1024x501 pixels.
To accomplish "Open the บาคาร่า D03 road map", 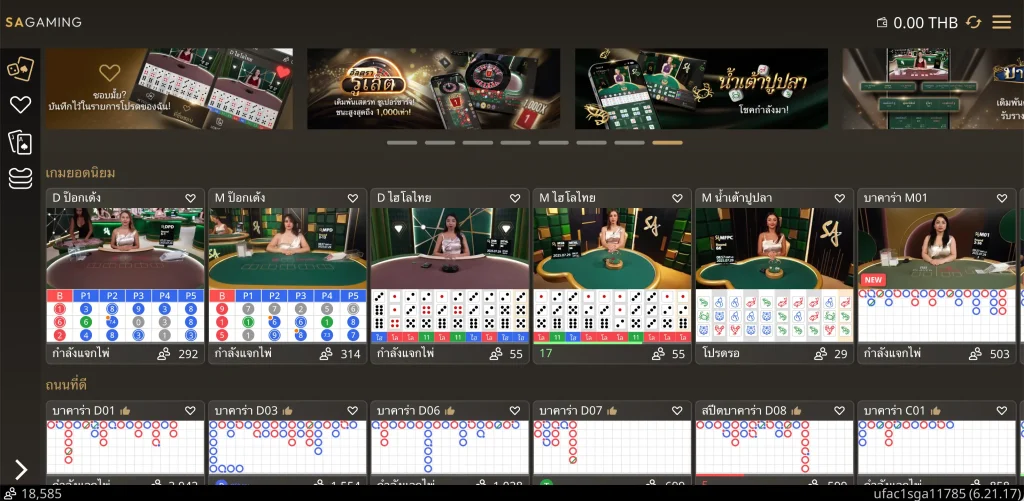I will tap(287, 447).
